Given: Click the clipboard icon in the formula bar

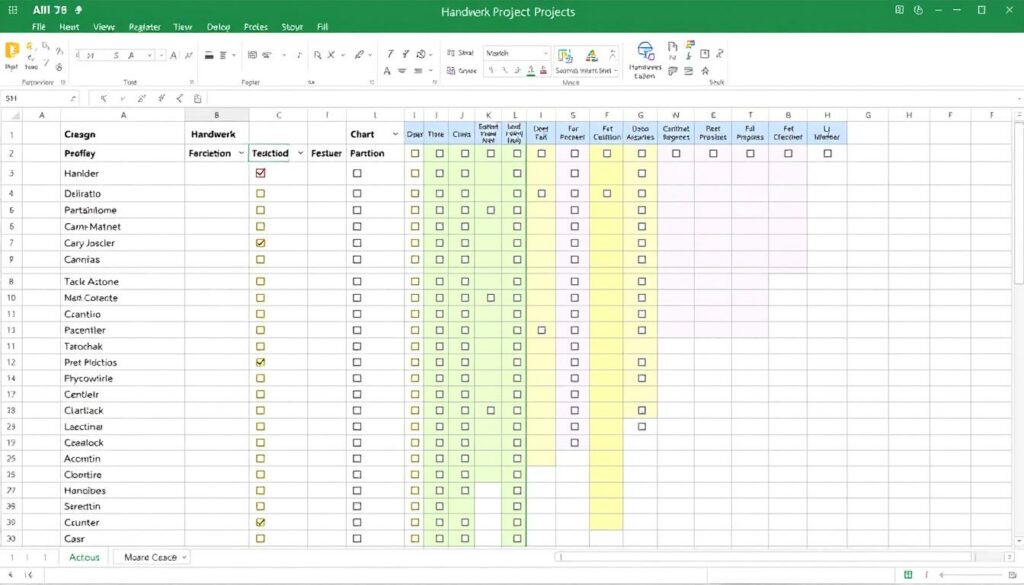Looking at the screenshot, I should [x=197, y=99].
